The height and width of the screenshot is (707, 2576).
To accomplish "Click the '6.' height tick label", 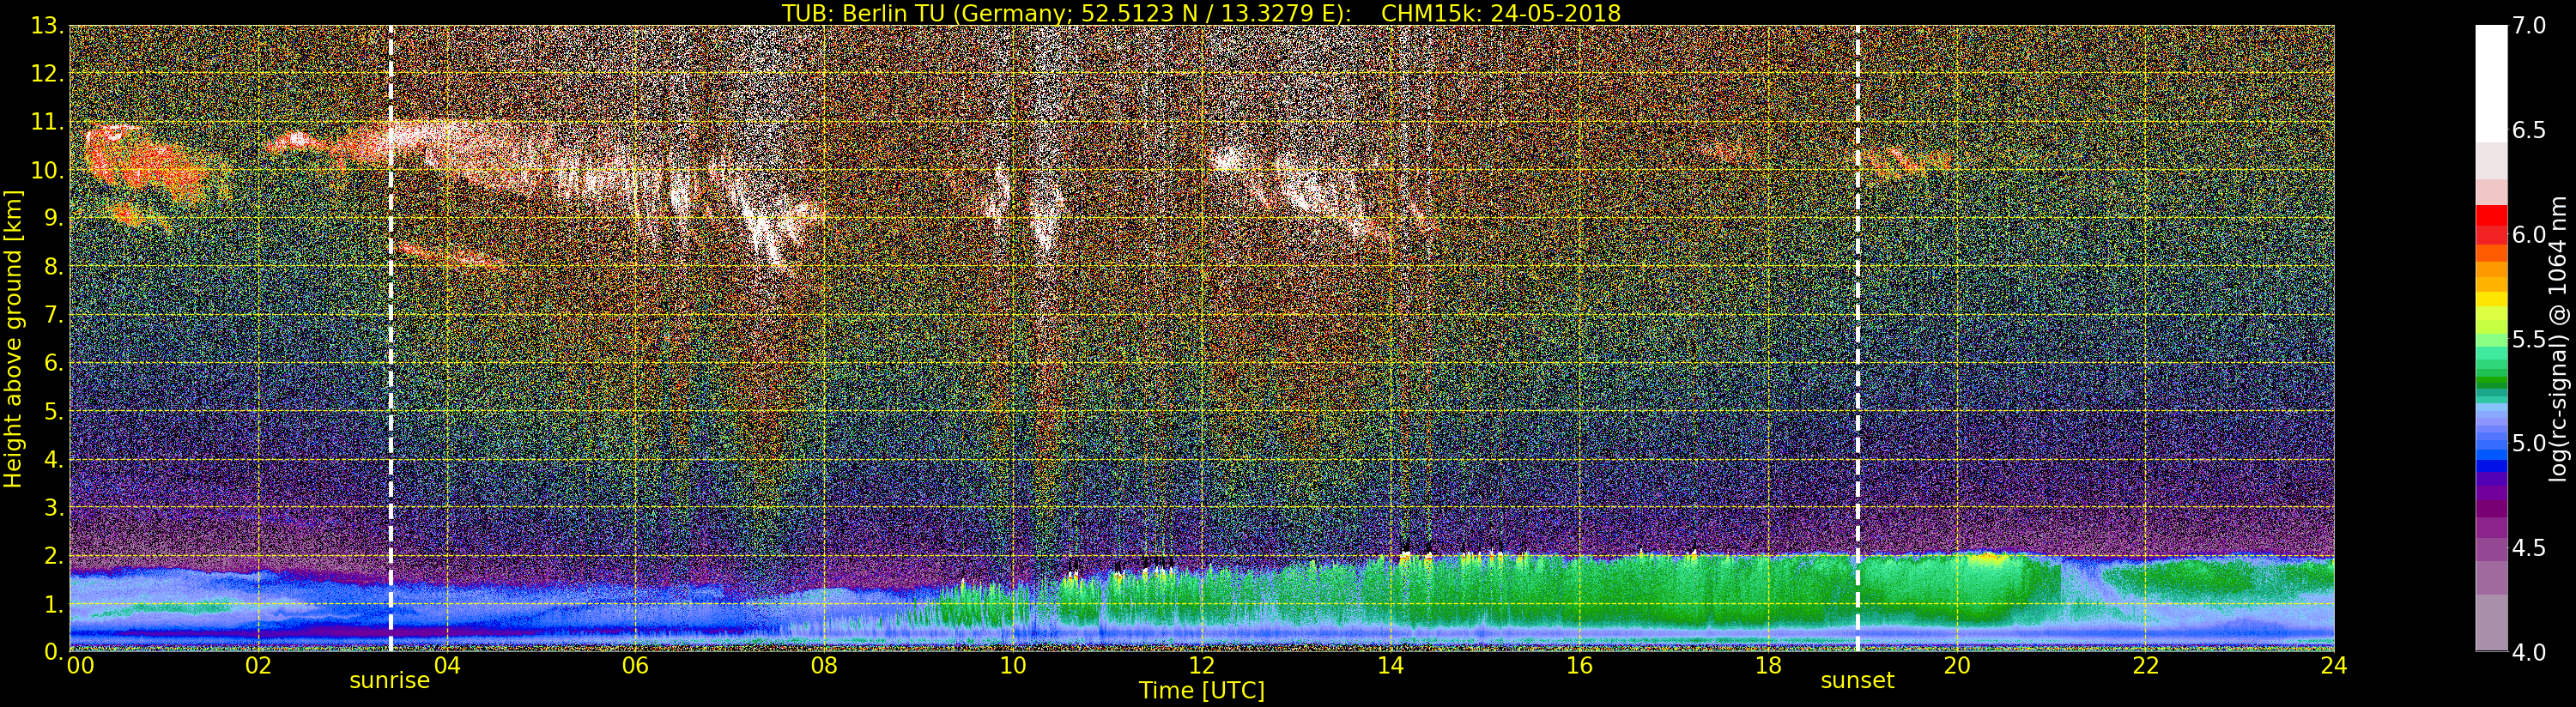I will tap(54, 363).
